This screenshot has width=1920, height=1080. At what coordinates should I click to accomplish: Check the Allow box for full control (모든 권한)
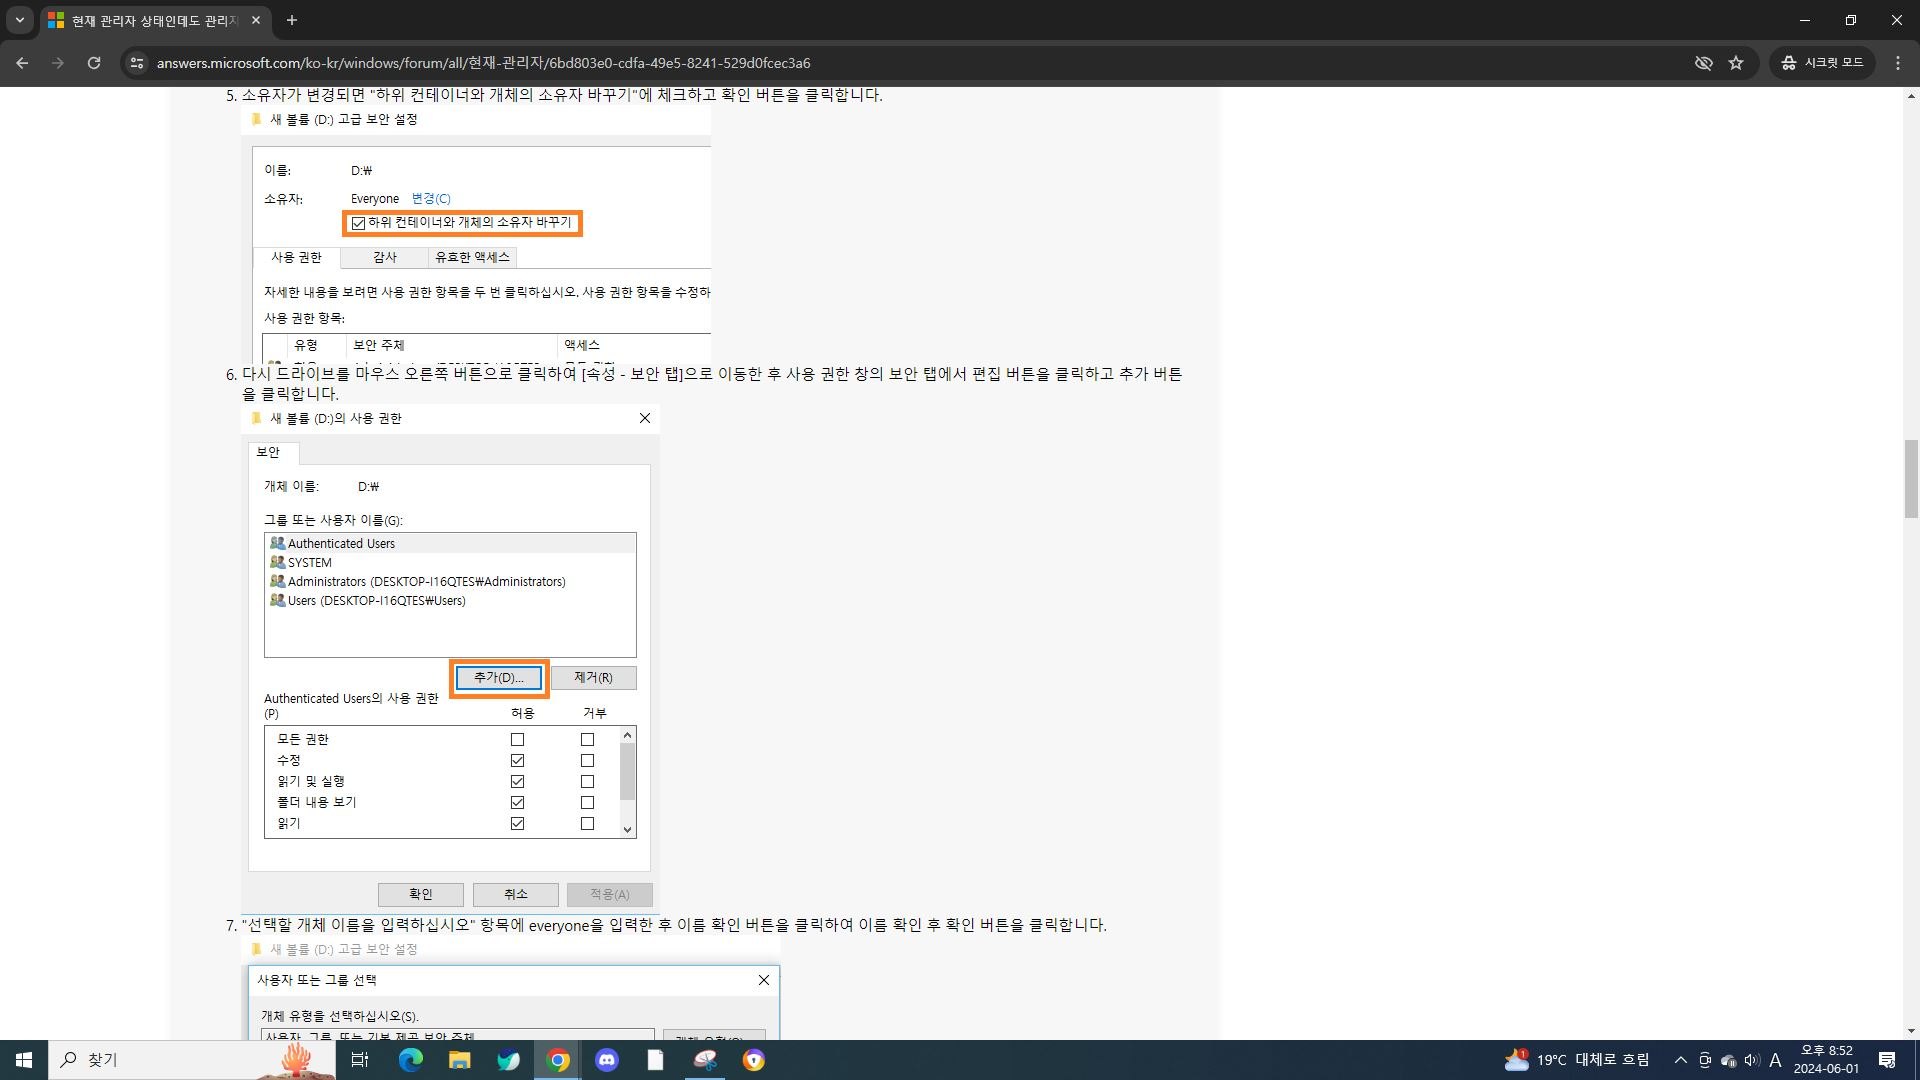(x=517, y=740)
